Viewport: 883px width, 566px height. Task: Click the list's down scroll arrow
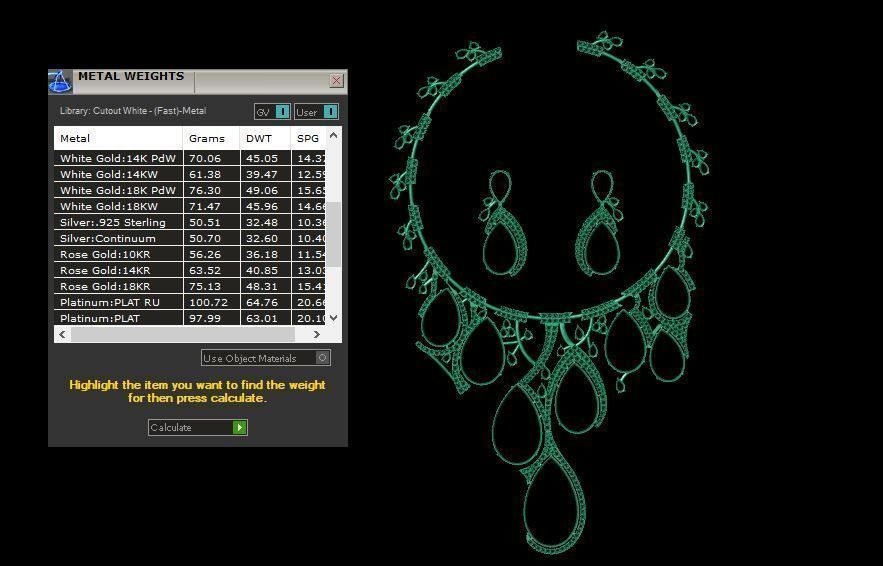pyautogui.click(x=333, y=318)
